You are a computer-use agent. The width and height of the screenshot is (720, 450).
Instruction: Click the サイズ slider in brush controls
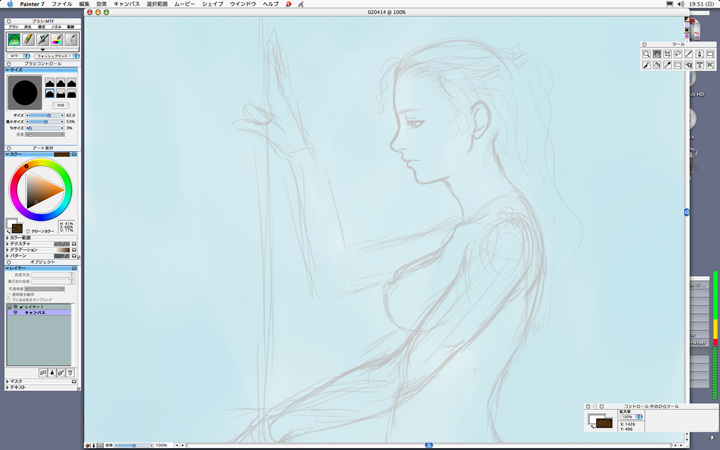[45, 115]
